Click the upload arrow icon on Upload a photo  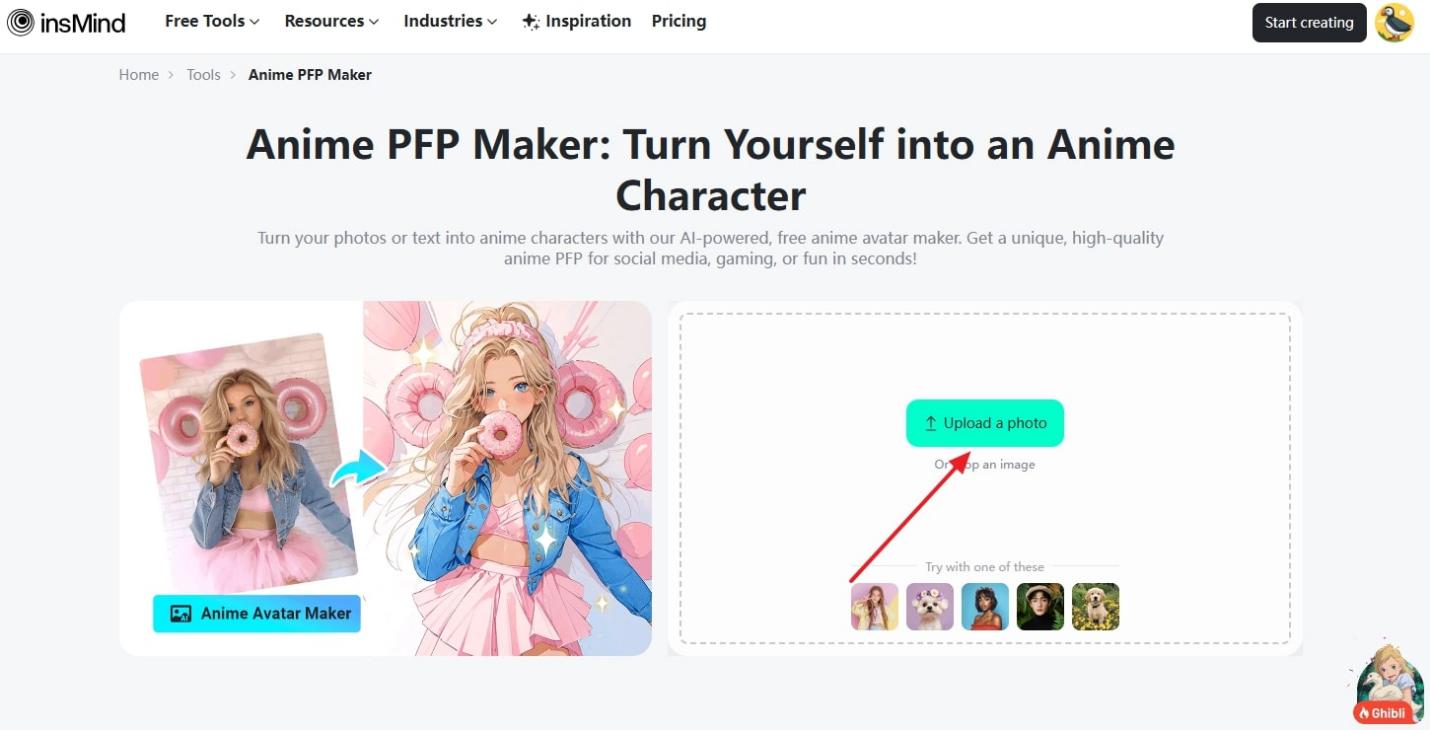930,423
